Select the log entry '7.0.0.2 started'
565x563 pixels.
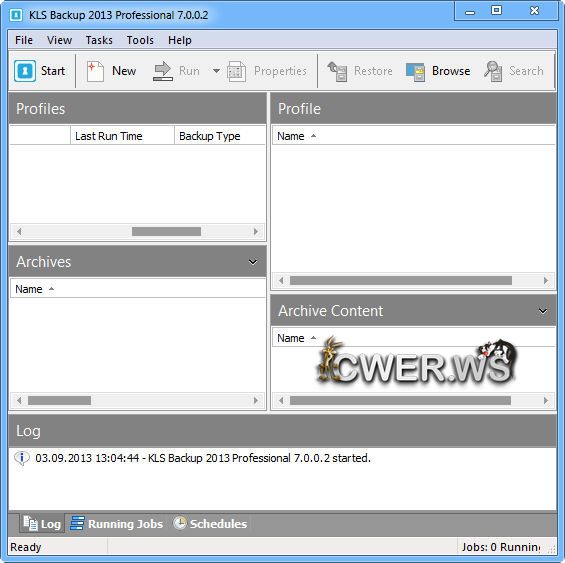(x=203, y=458)
